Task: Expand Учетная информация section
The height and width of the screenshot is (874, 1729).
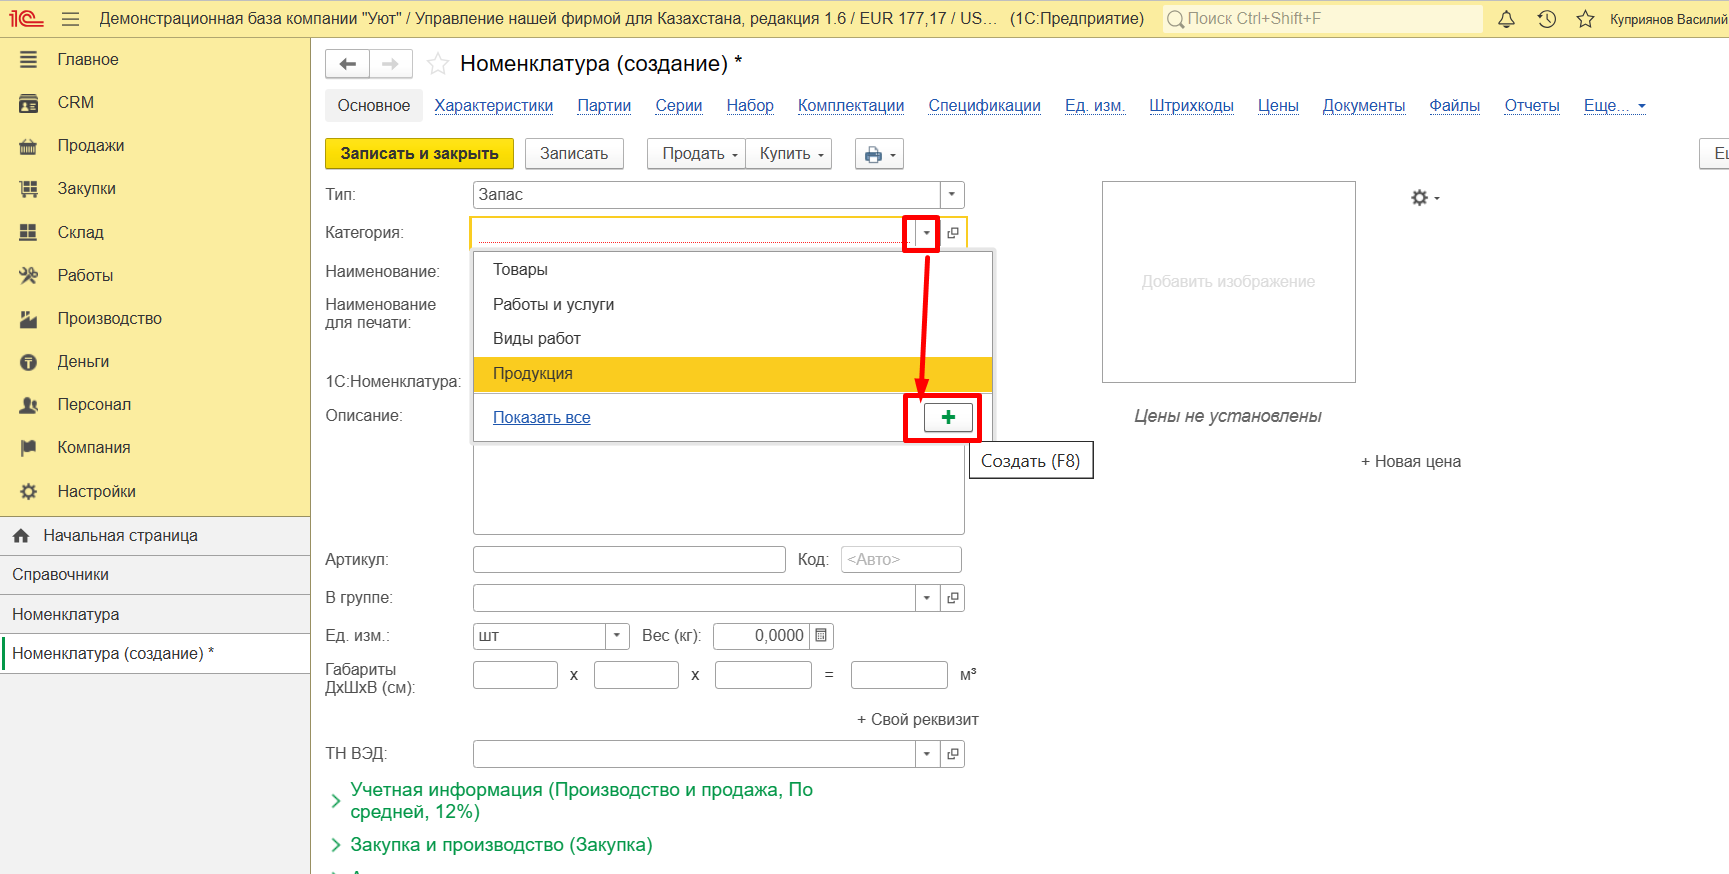Action: (336, 800)
